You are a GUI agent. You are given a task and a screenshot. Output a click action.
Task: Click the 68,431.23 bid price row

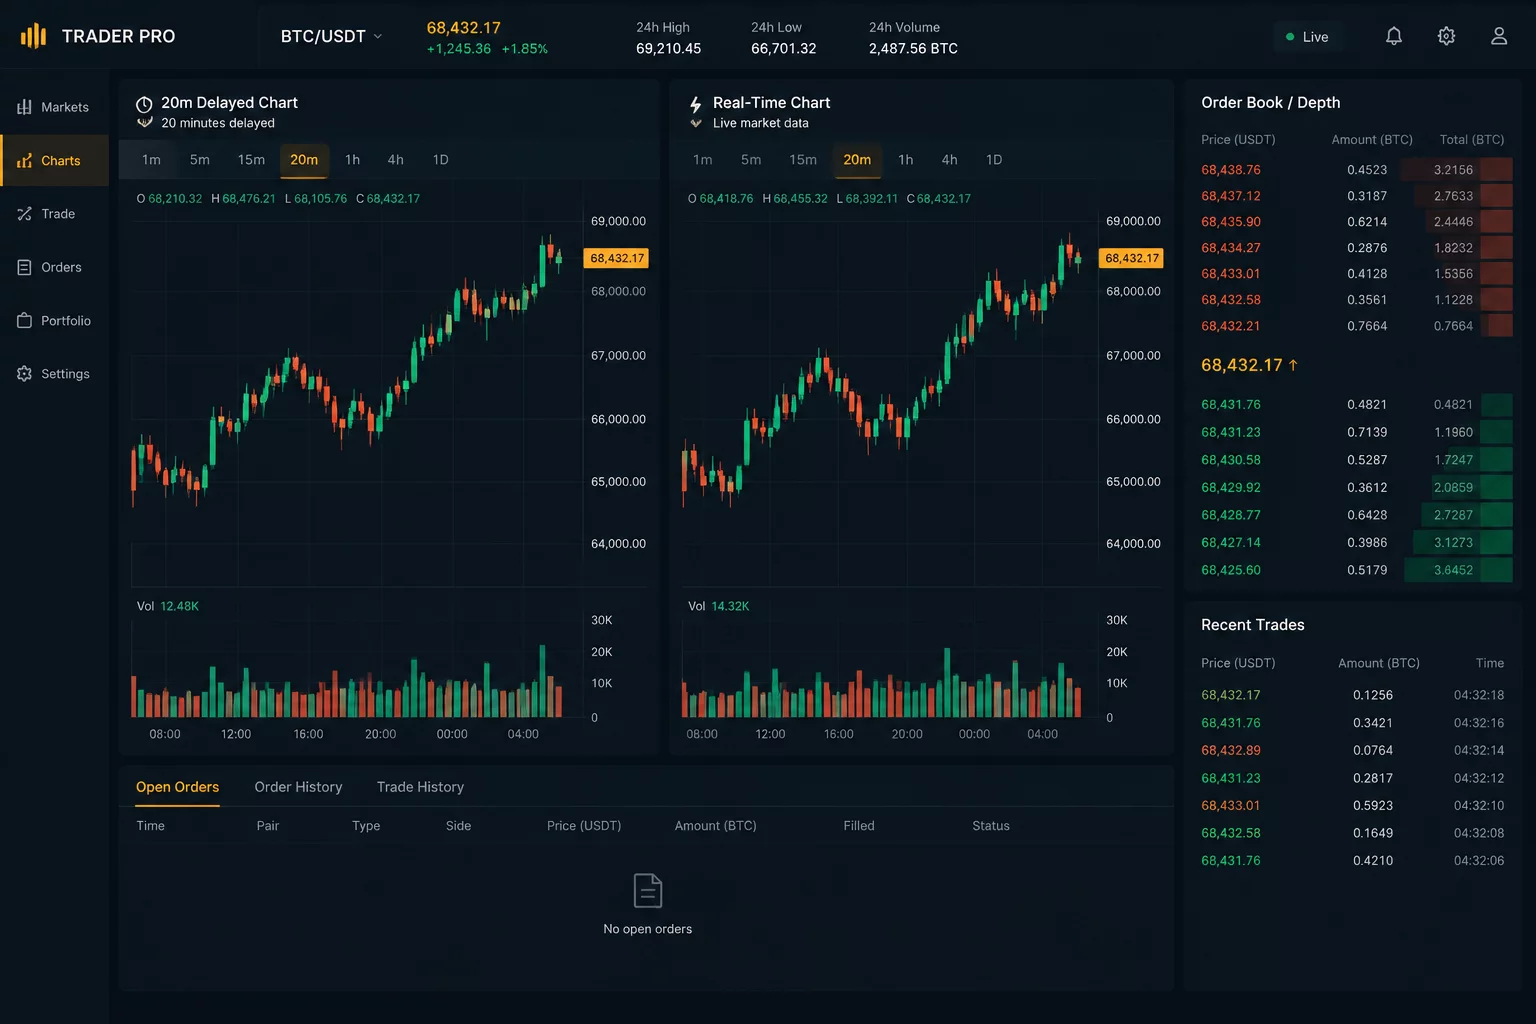point(1356,432)
